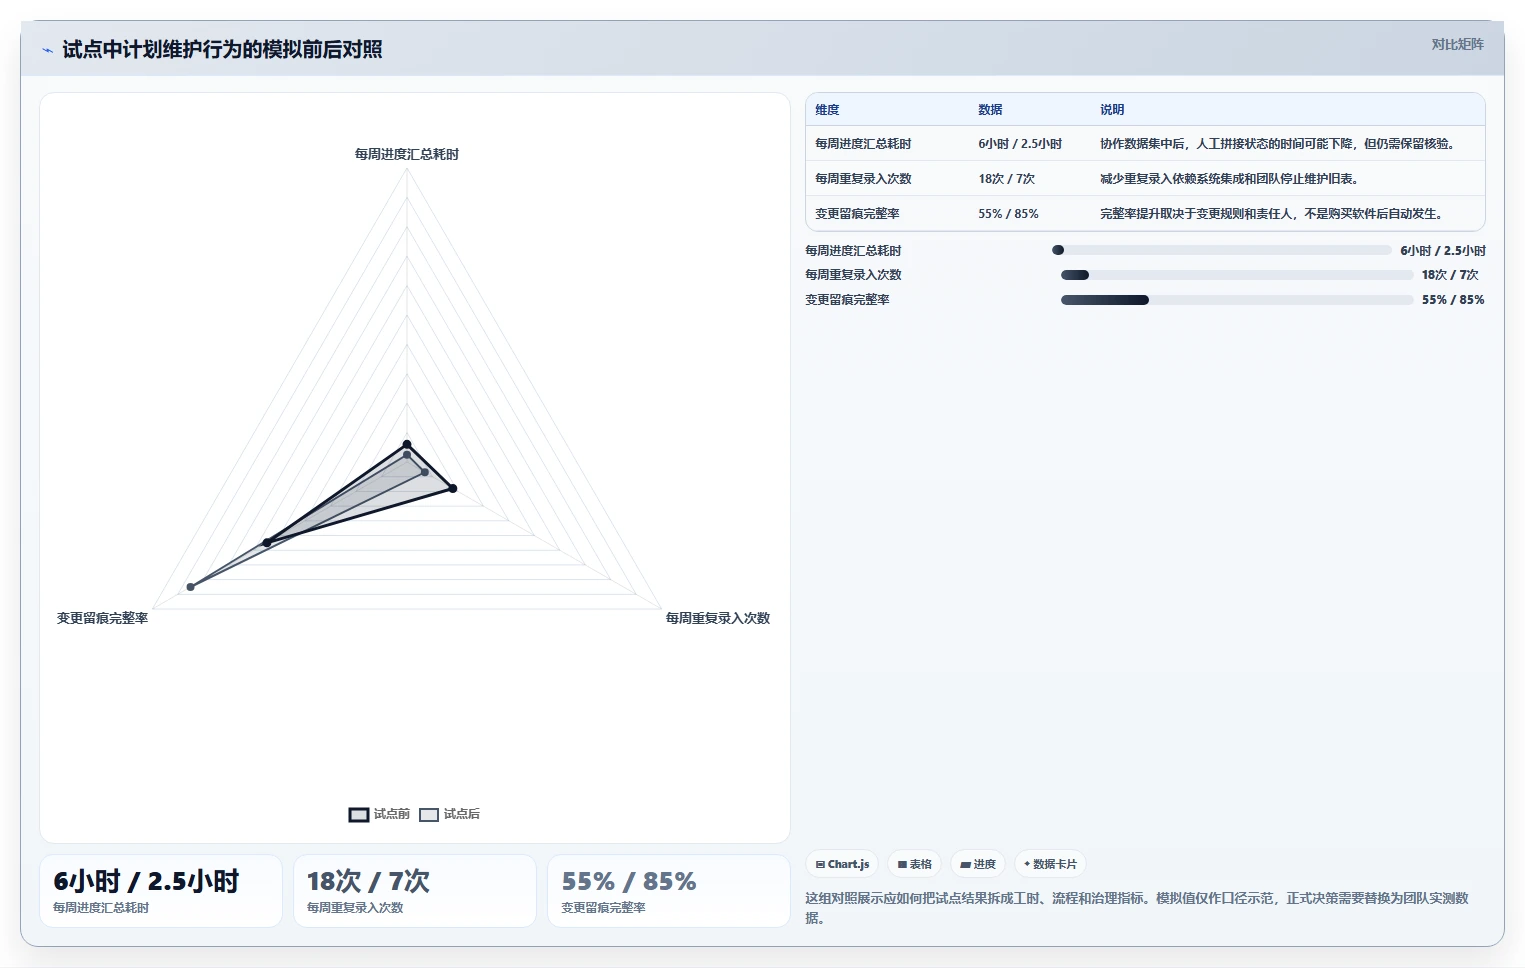Click the 变更留痕完整率 progress bar
The height and width of the screenshot is (968, 1525).
click(1237, 300)
